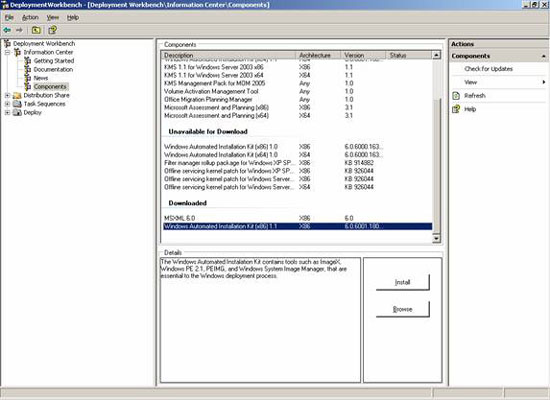Expand the Distribution Share tree node
Viewport: 550px width, 400px height.
pos(7,95)
